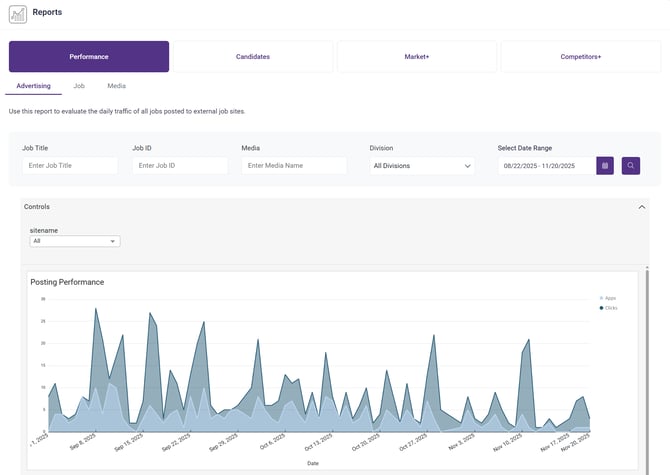Screen dimensions: 670x475
Task: Click the Reports chart icon in header
Action: (x=18, y=14)
